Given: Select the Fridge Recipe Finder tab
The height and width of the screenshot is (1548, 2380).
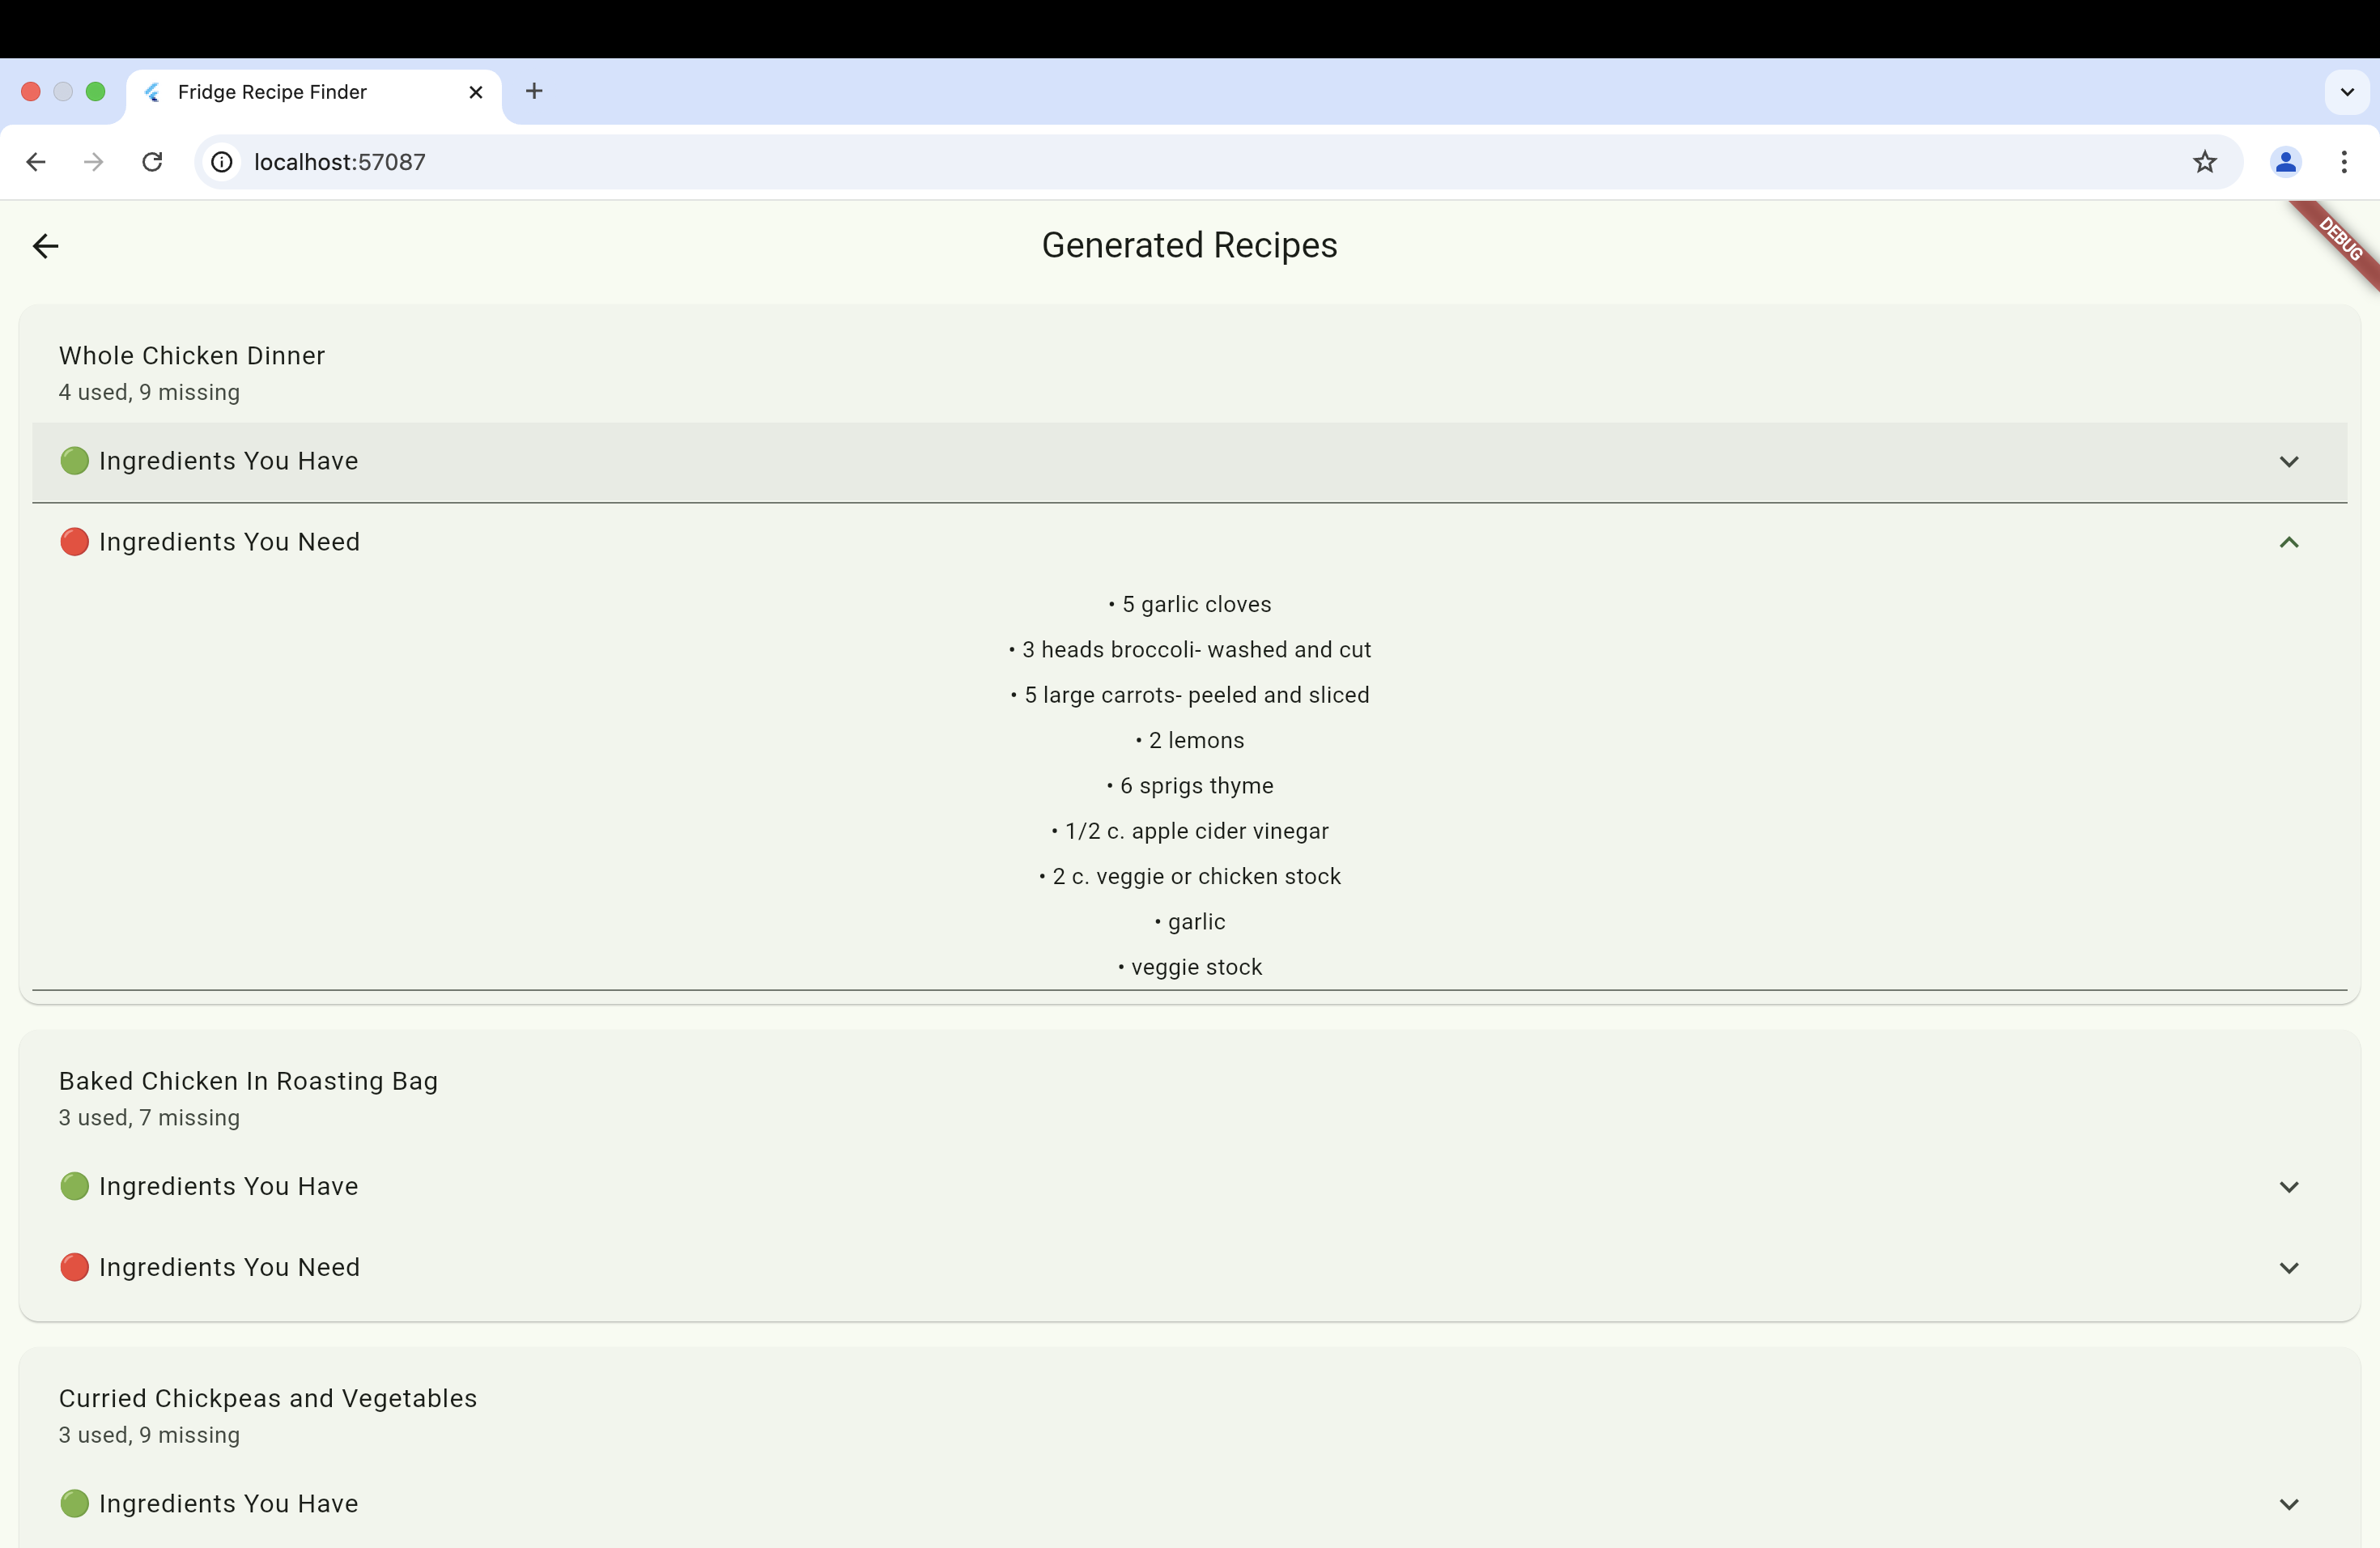Looking at the screenshot, I should coord(272,92).
